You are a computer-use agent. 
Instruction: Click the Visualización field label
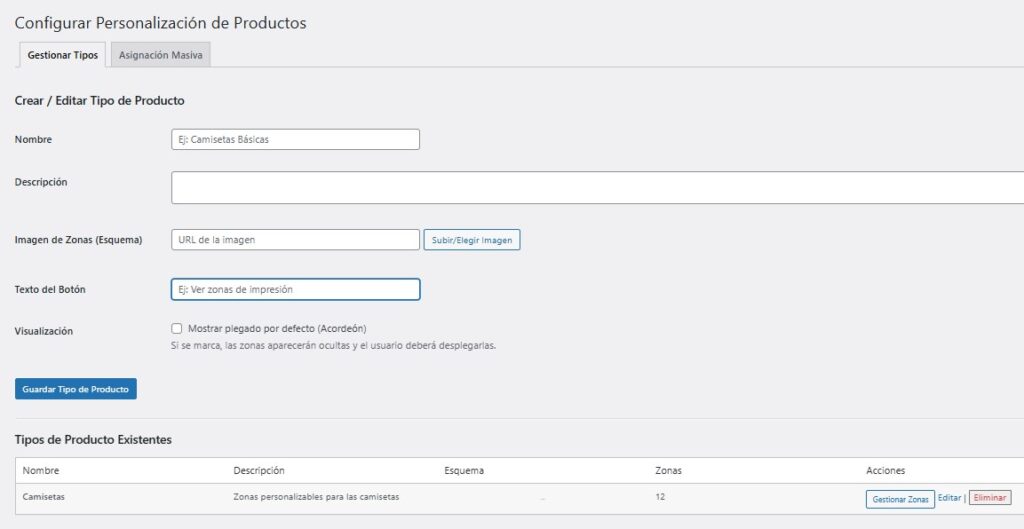coord(44,330)
